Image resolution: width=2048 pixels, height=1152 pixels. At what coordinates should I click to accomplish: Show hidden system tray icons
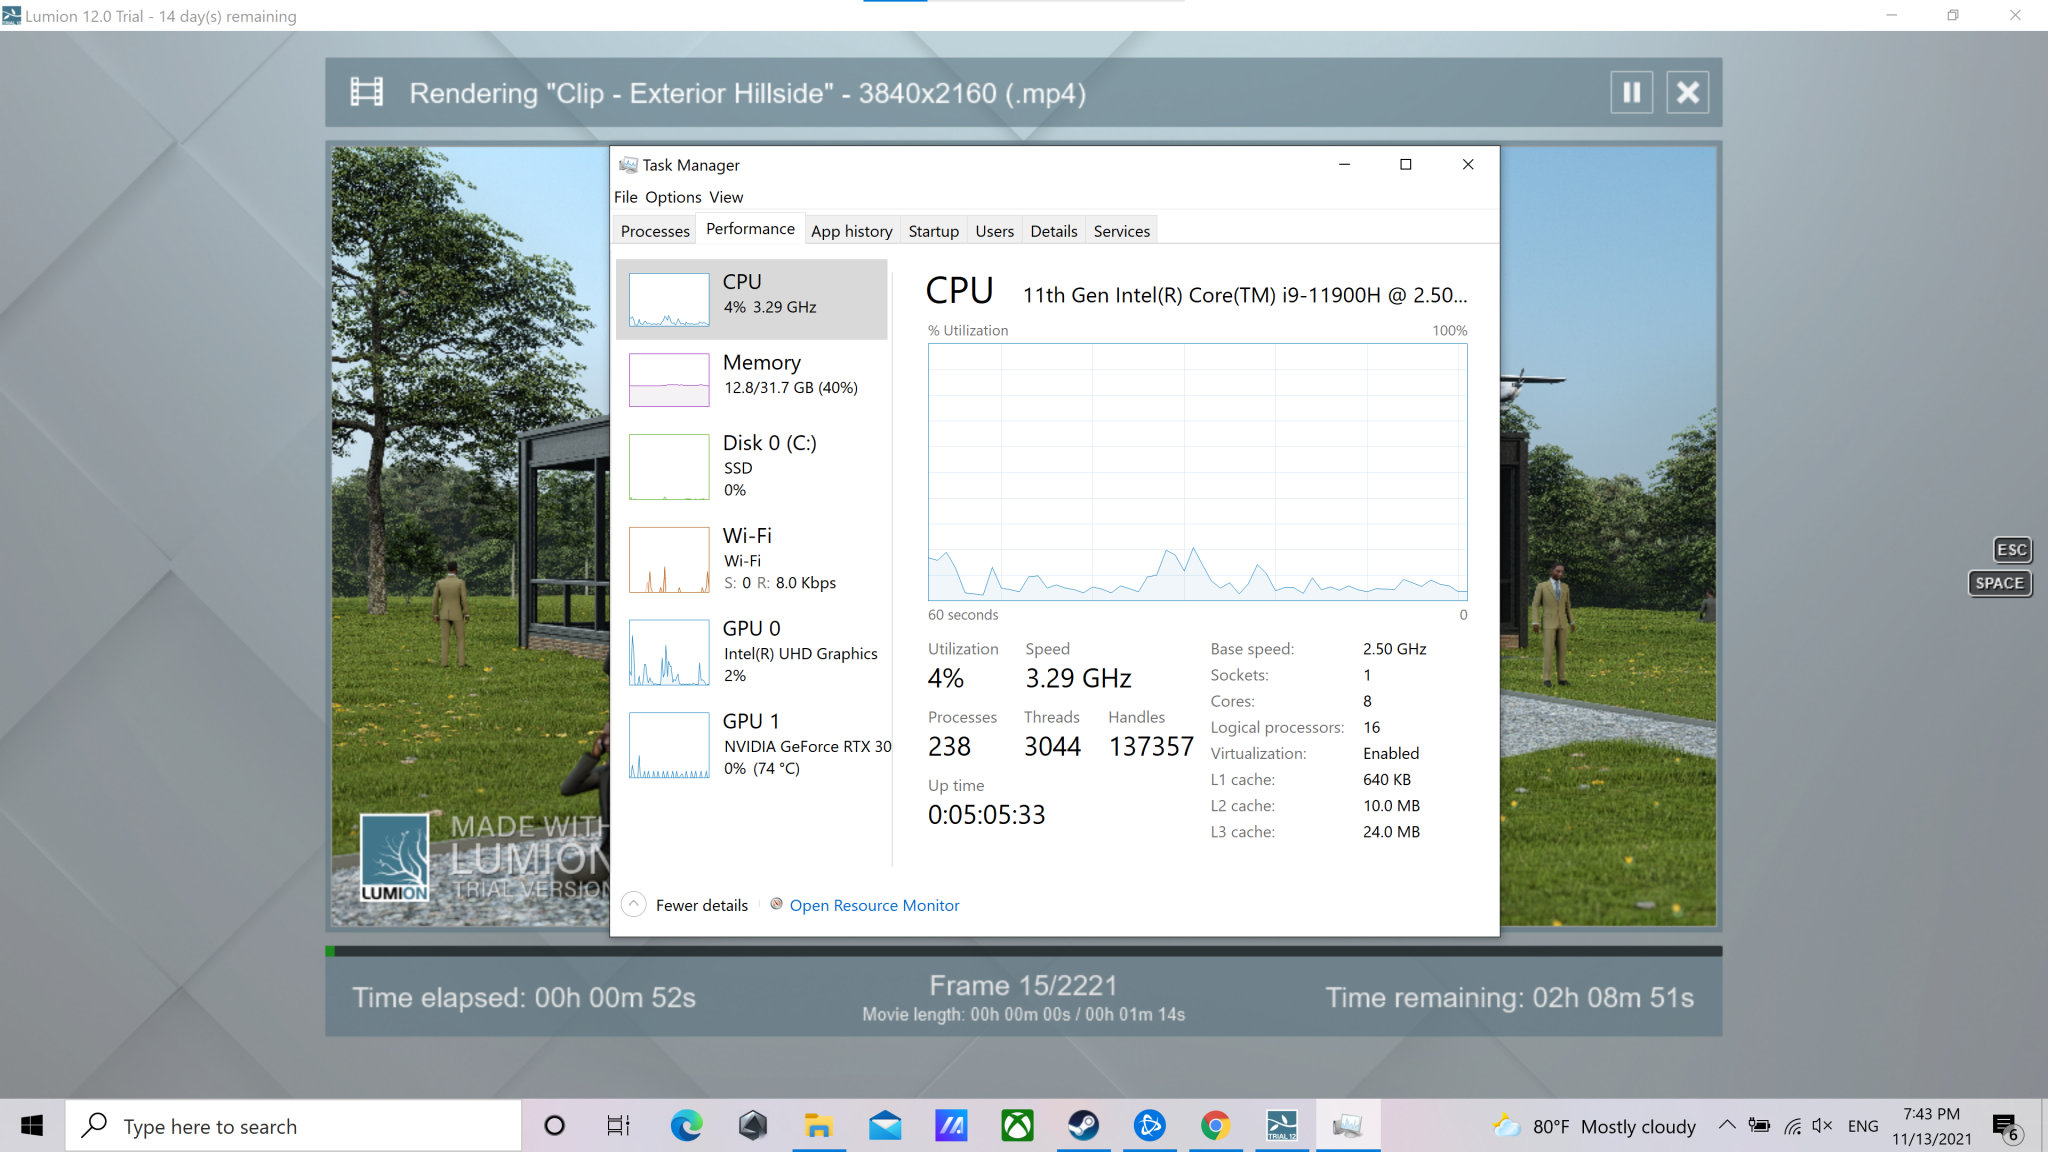coord(1727,1125)
